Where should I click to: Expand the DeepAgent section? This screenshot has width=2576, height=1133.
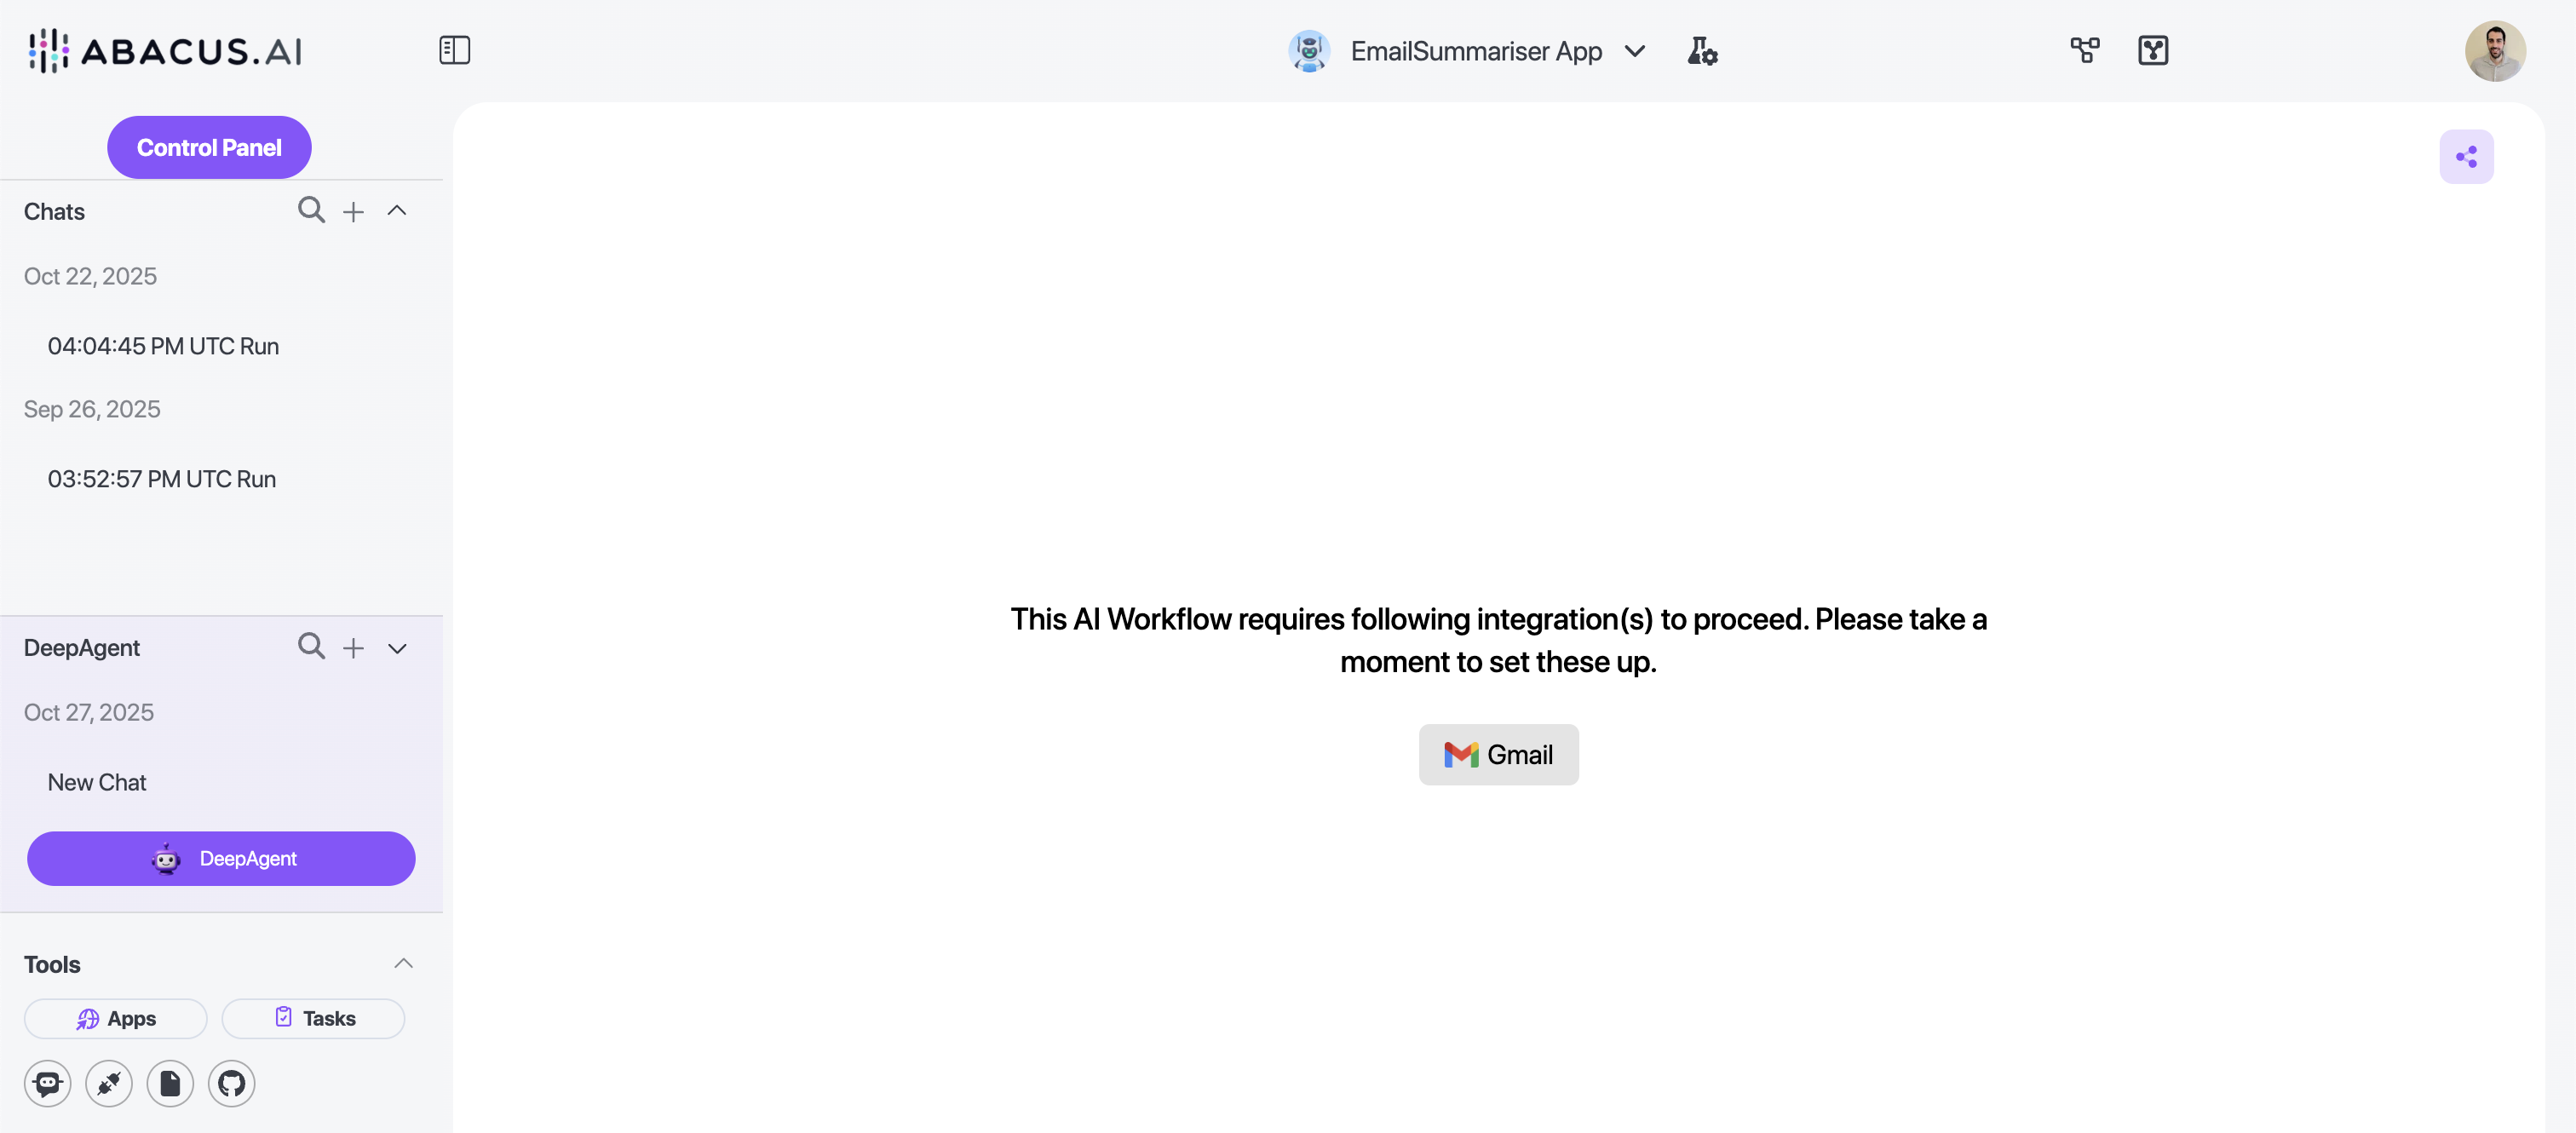(397, 648)
